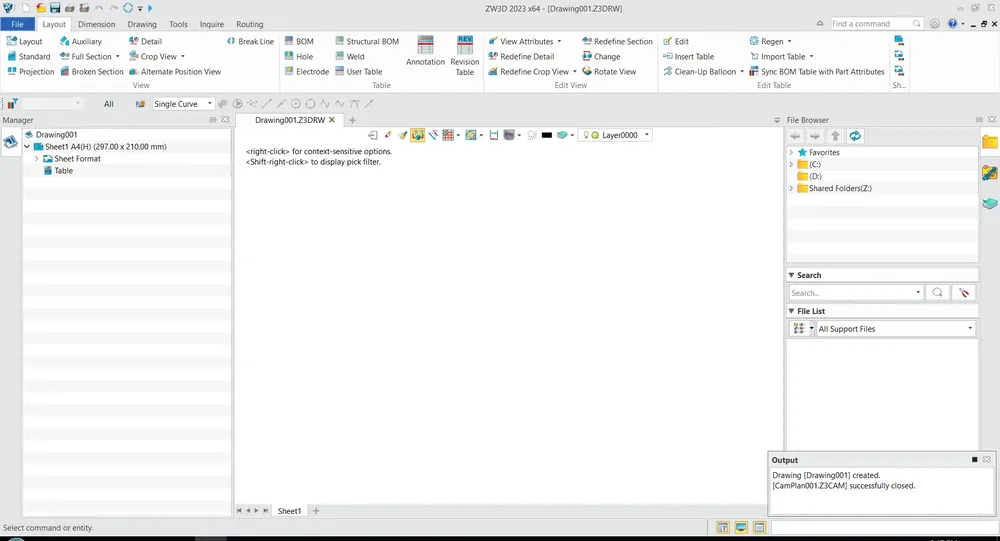This screenshot has height=541, width=1000.
Task: Click the All filter toggle
Action: pos(108,104)
